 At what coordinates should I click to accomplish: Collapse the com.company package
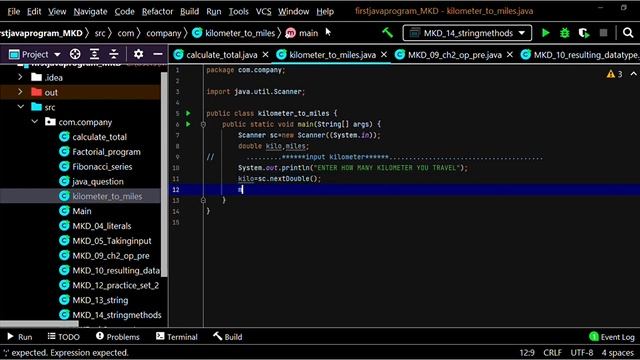coord(35,121)
